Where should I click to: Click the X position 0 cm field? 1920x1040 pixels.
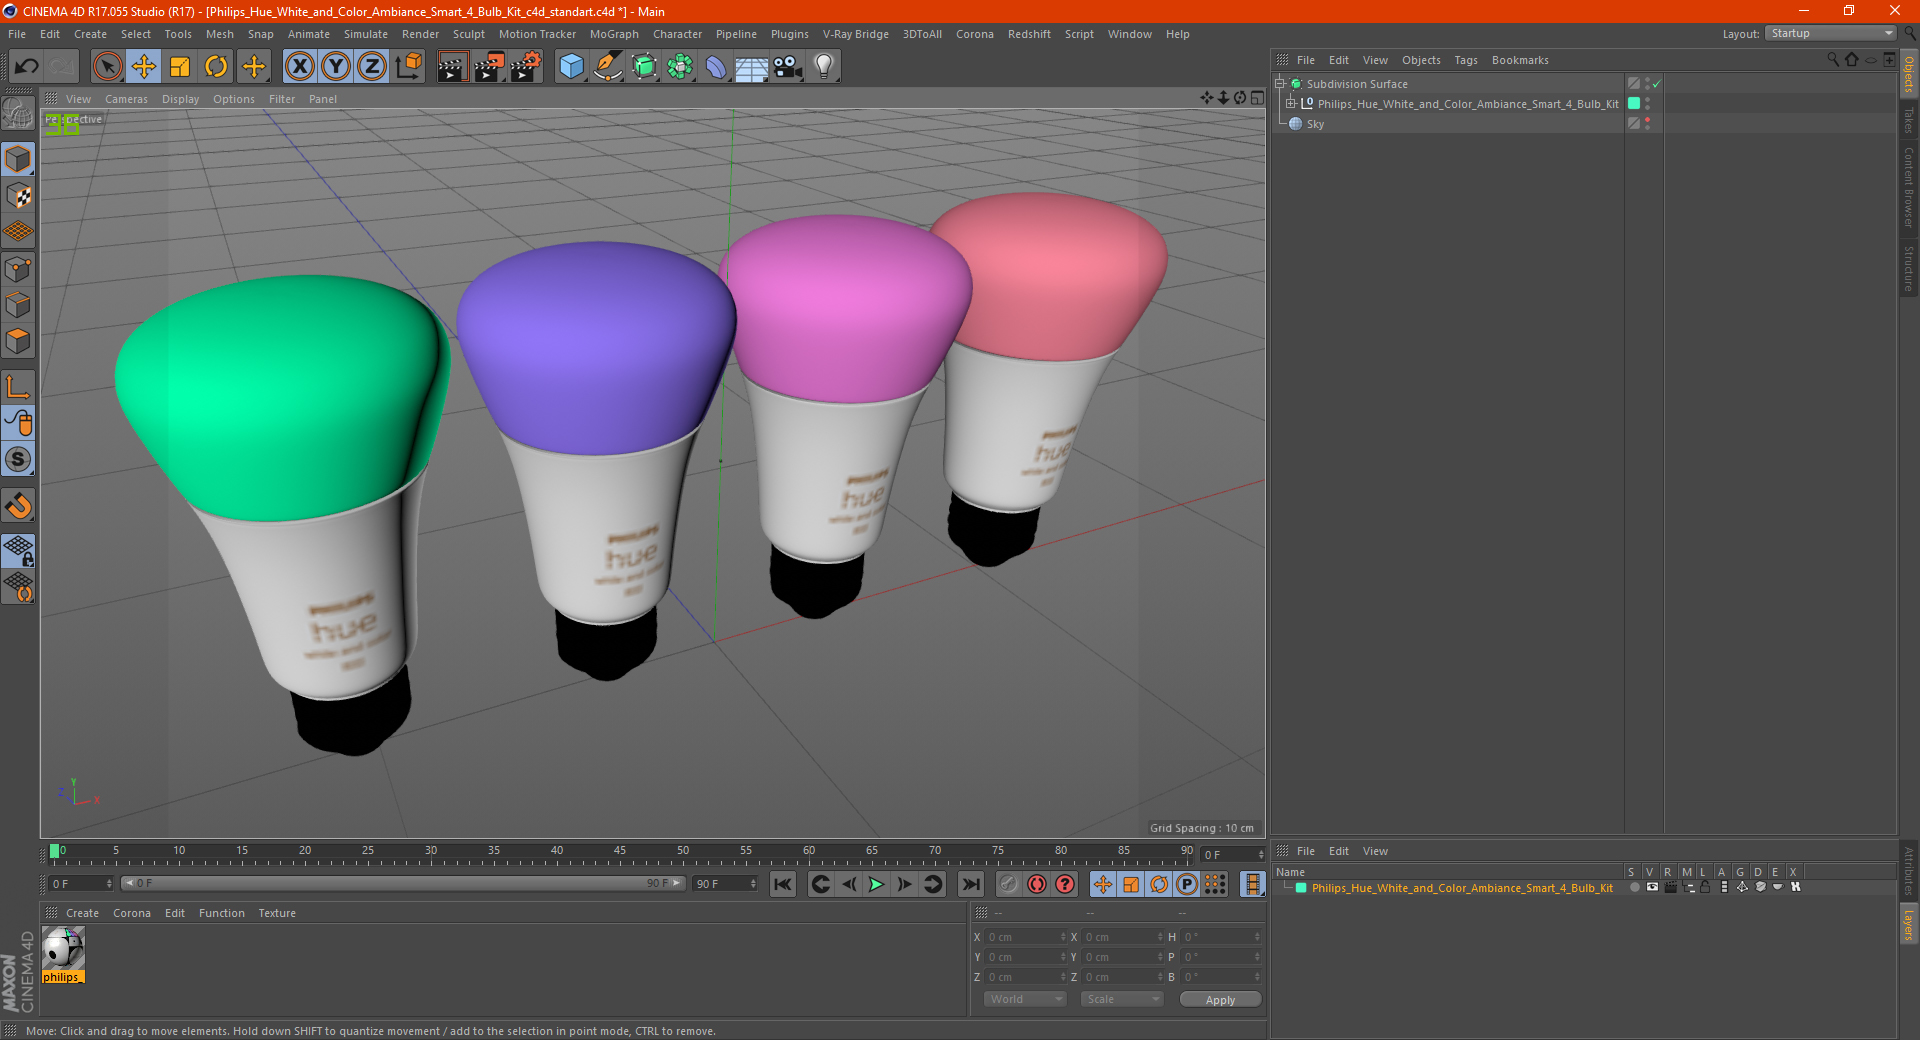(x=1024, y=937)
